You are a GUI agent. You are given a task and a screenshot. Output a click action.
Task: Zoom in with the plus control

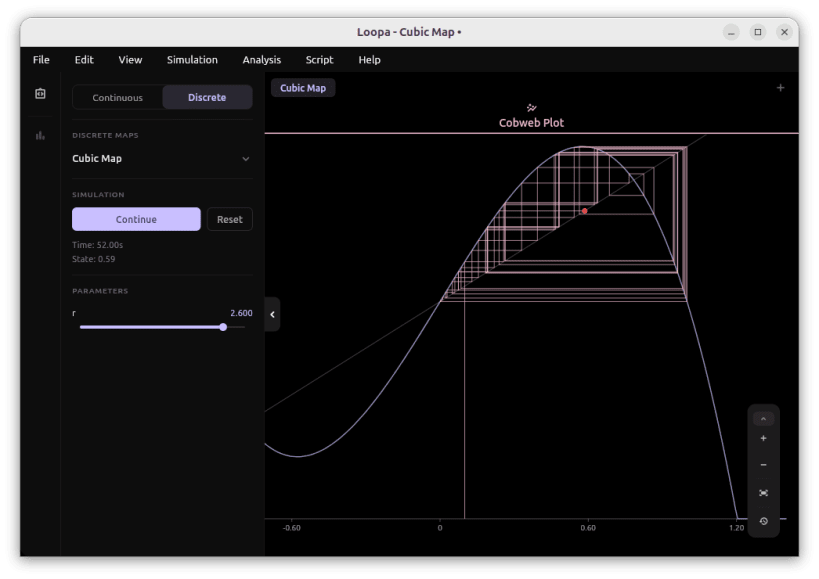(763, 438)
